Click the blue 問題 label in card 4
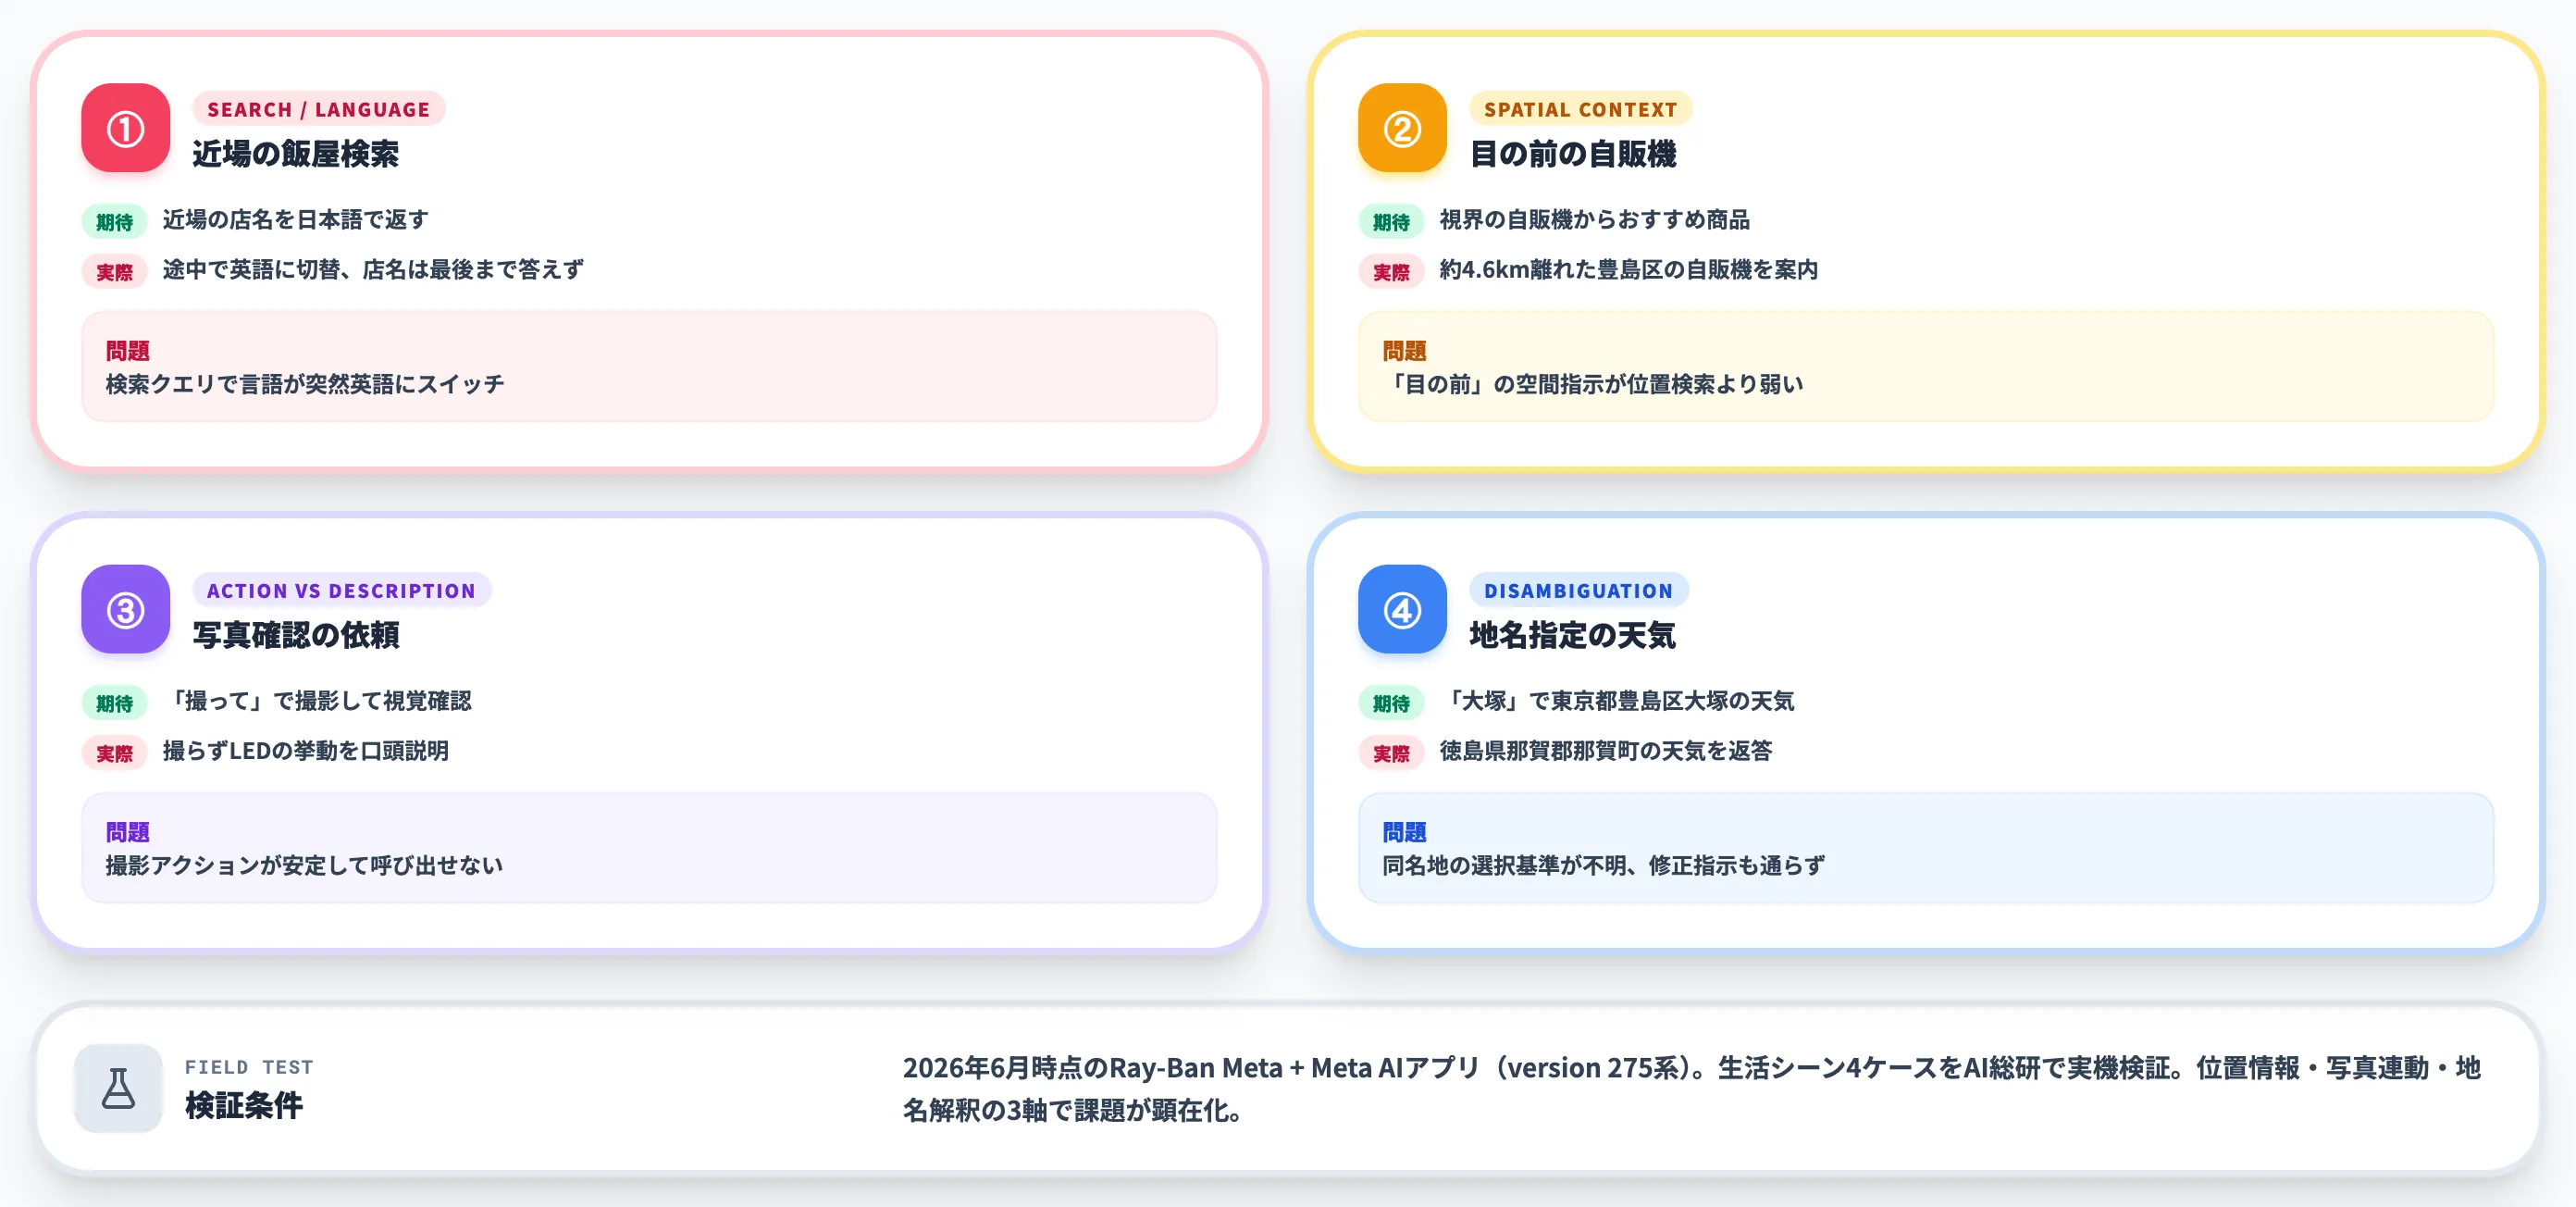This screenshot has width=2576, height=1207. coord(1404,832)
